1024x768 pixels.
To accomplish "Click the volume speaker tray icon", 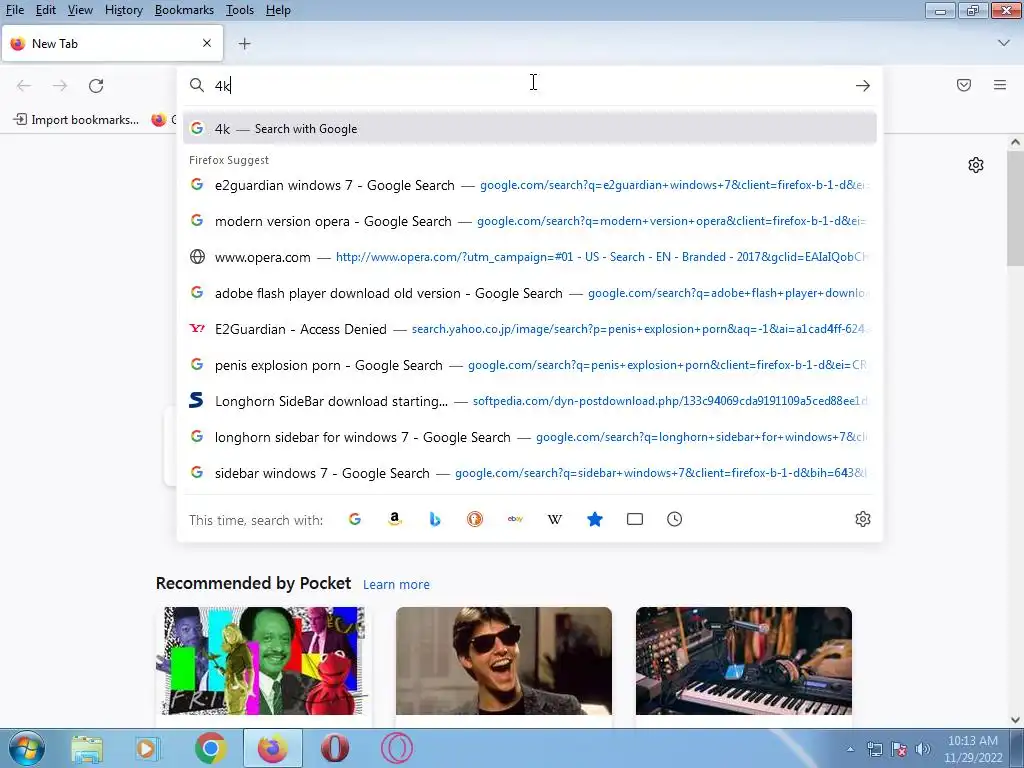I will (x=923, y=749).
